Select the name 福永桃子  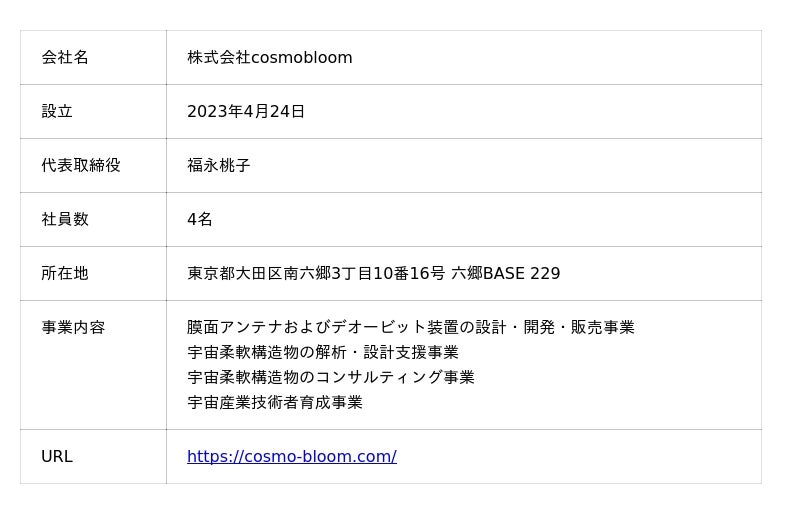click(x=219, y=165)
